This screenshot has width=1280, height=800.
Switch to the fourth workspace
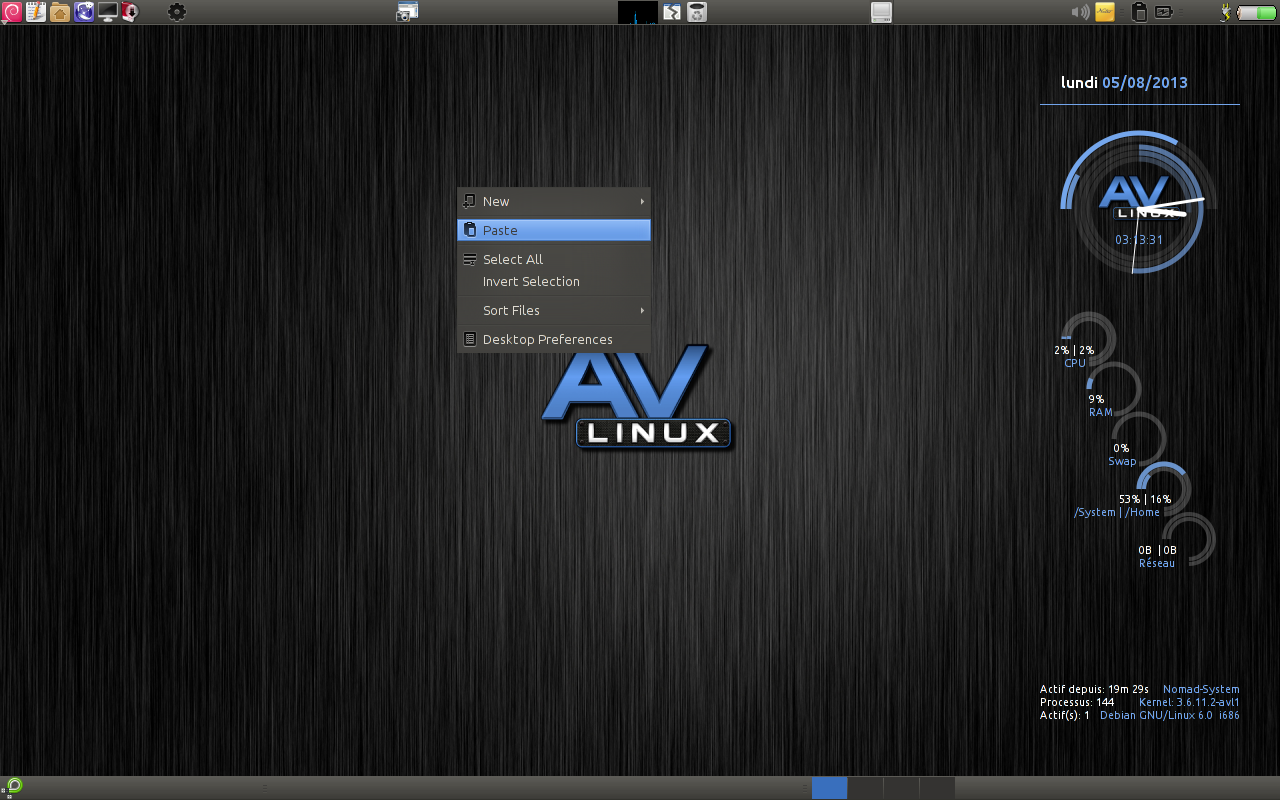point(937,788)
